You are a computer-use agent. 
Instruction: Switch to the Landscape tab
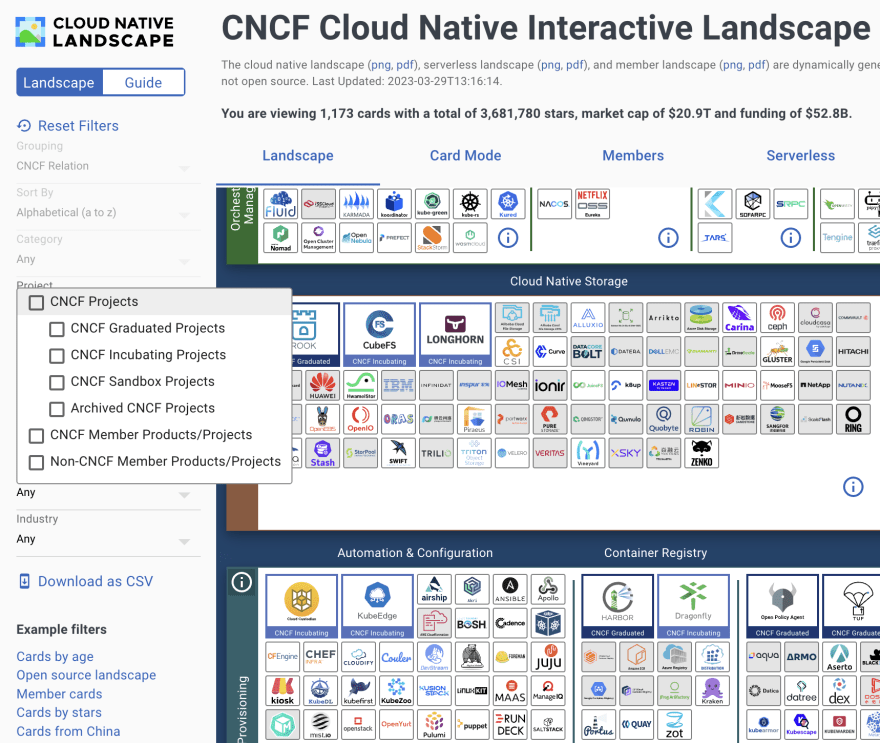(298, 156)
